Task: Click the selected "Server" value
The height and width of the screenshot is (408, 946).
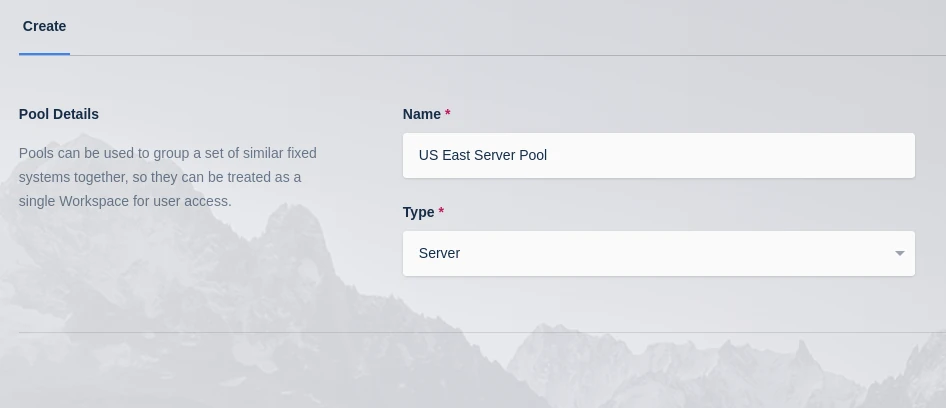Action: pyautogui.click(x=439, y=254)
